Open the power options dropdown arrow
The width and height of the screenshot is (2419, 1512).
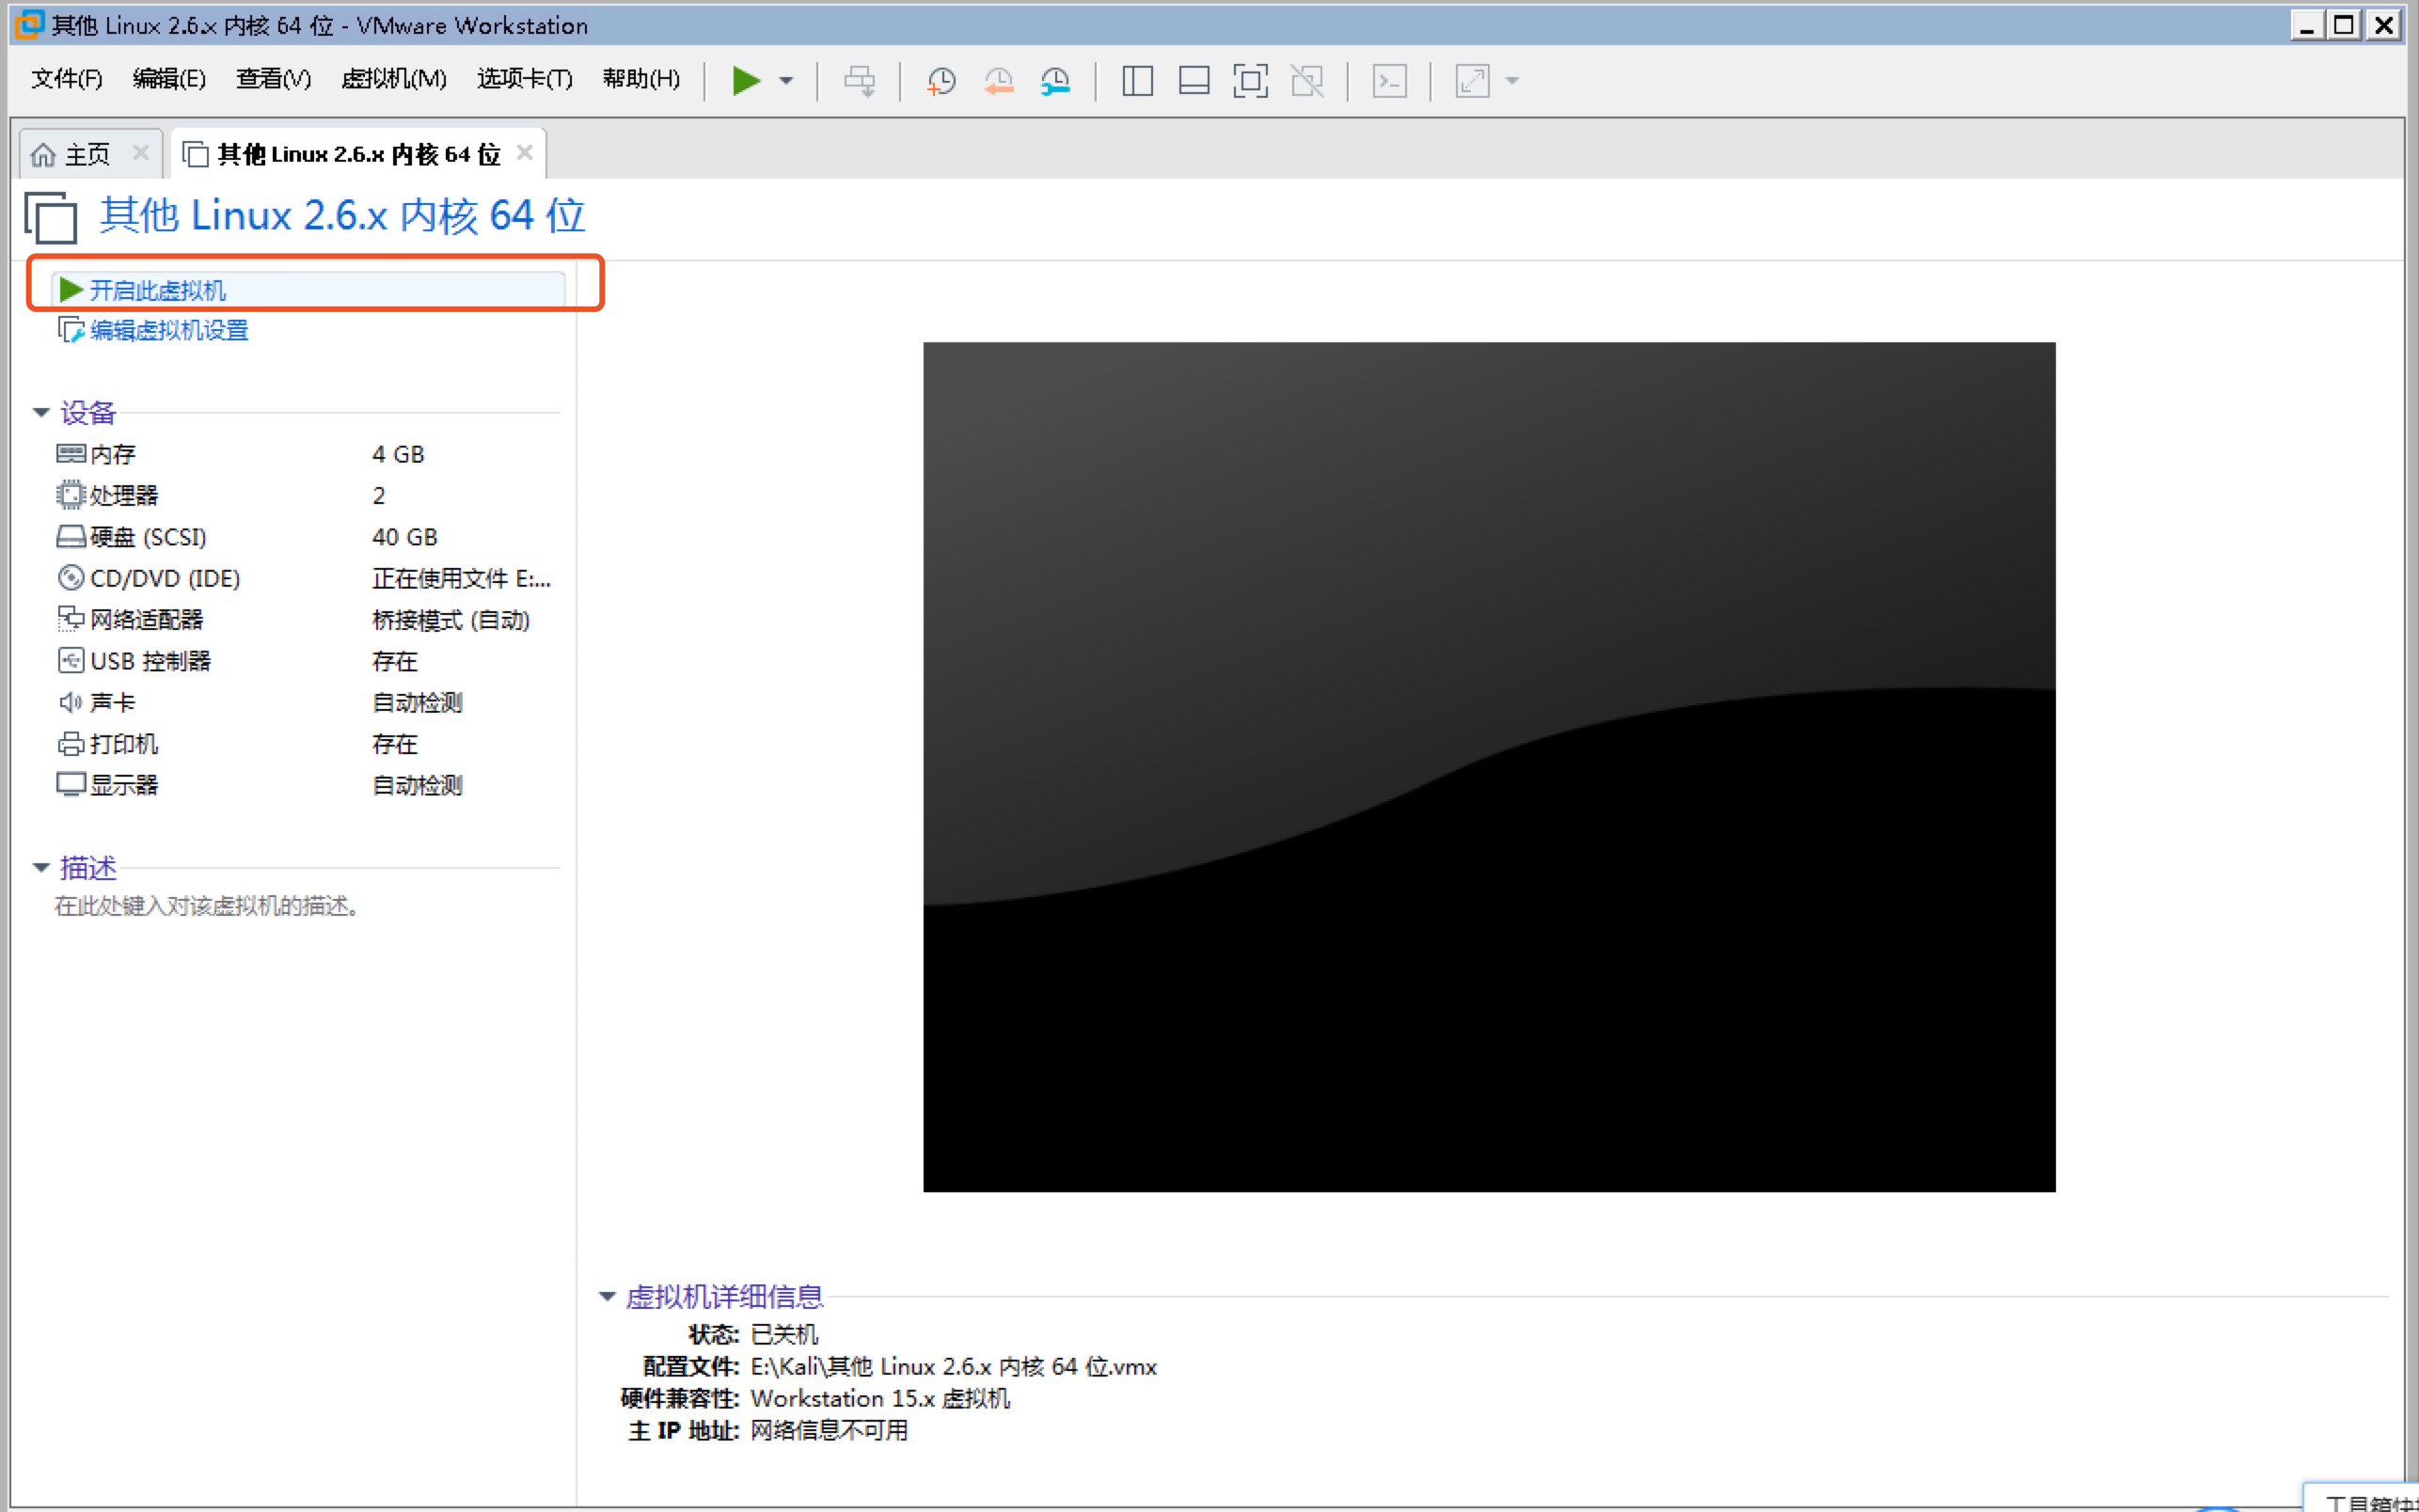click(x=786, y=81)
